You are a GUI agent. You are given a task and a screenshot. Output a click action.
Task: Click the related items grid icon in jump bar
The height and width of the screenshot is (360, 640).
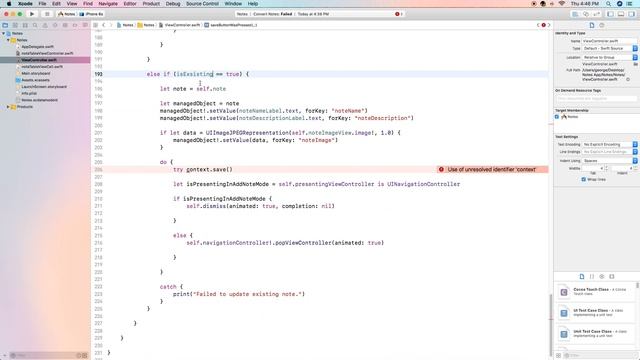click(x=96, y=25)
